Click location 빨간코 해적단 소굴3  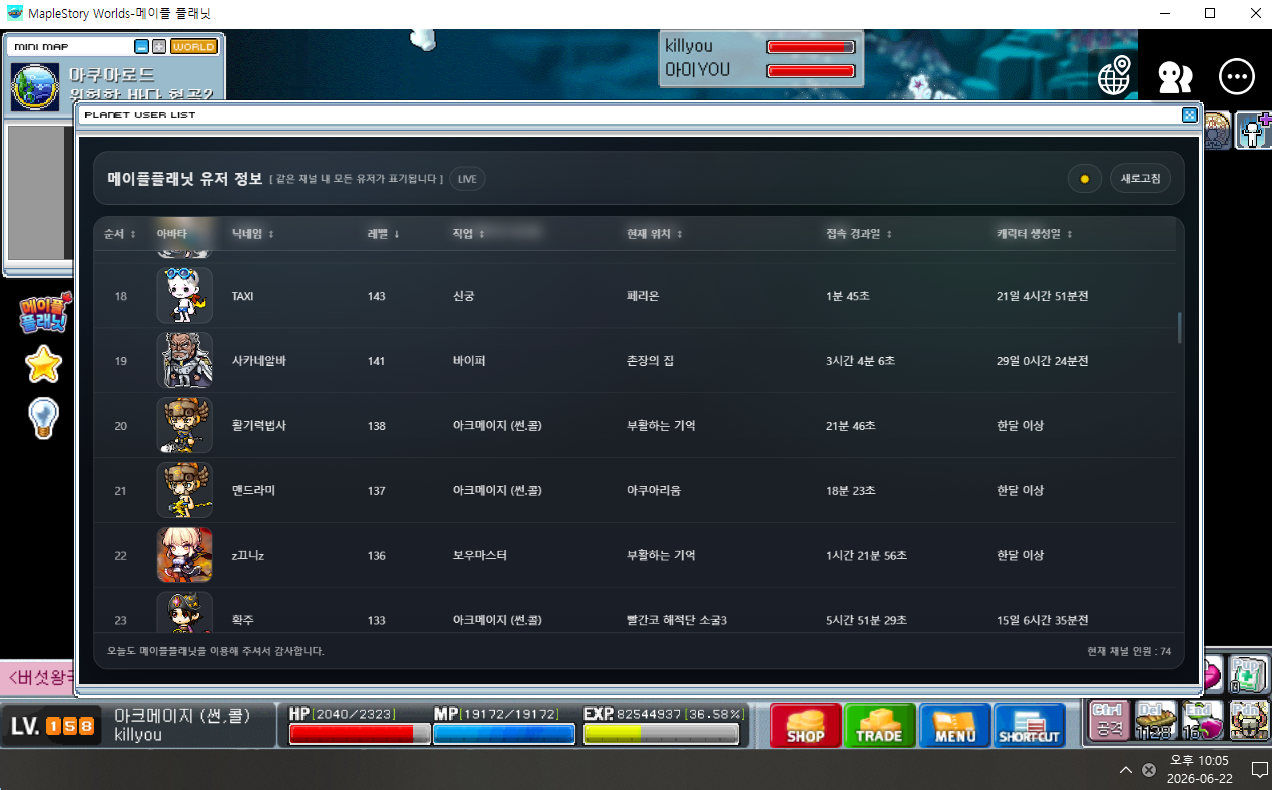click(x=676, y=620)
